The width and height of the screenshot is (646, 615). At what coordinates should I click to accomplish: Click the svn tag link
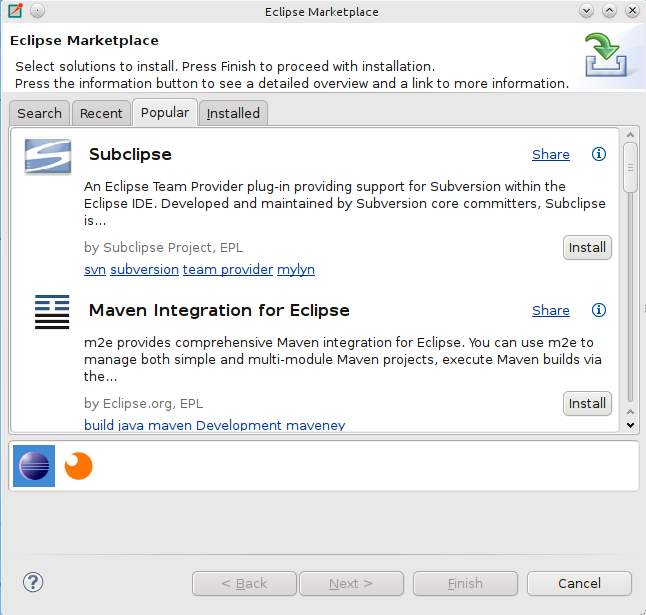coord(95,269)
